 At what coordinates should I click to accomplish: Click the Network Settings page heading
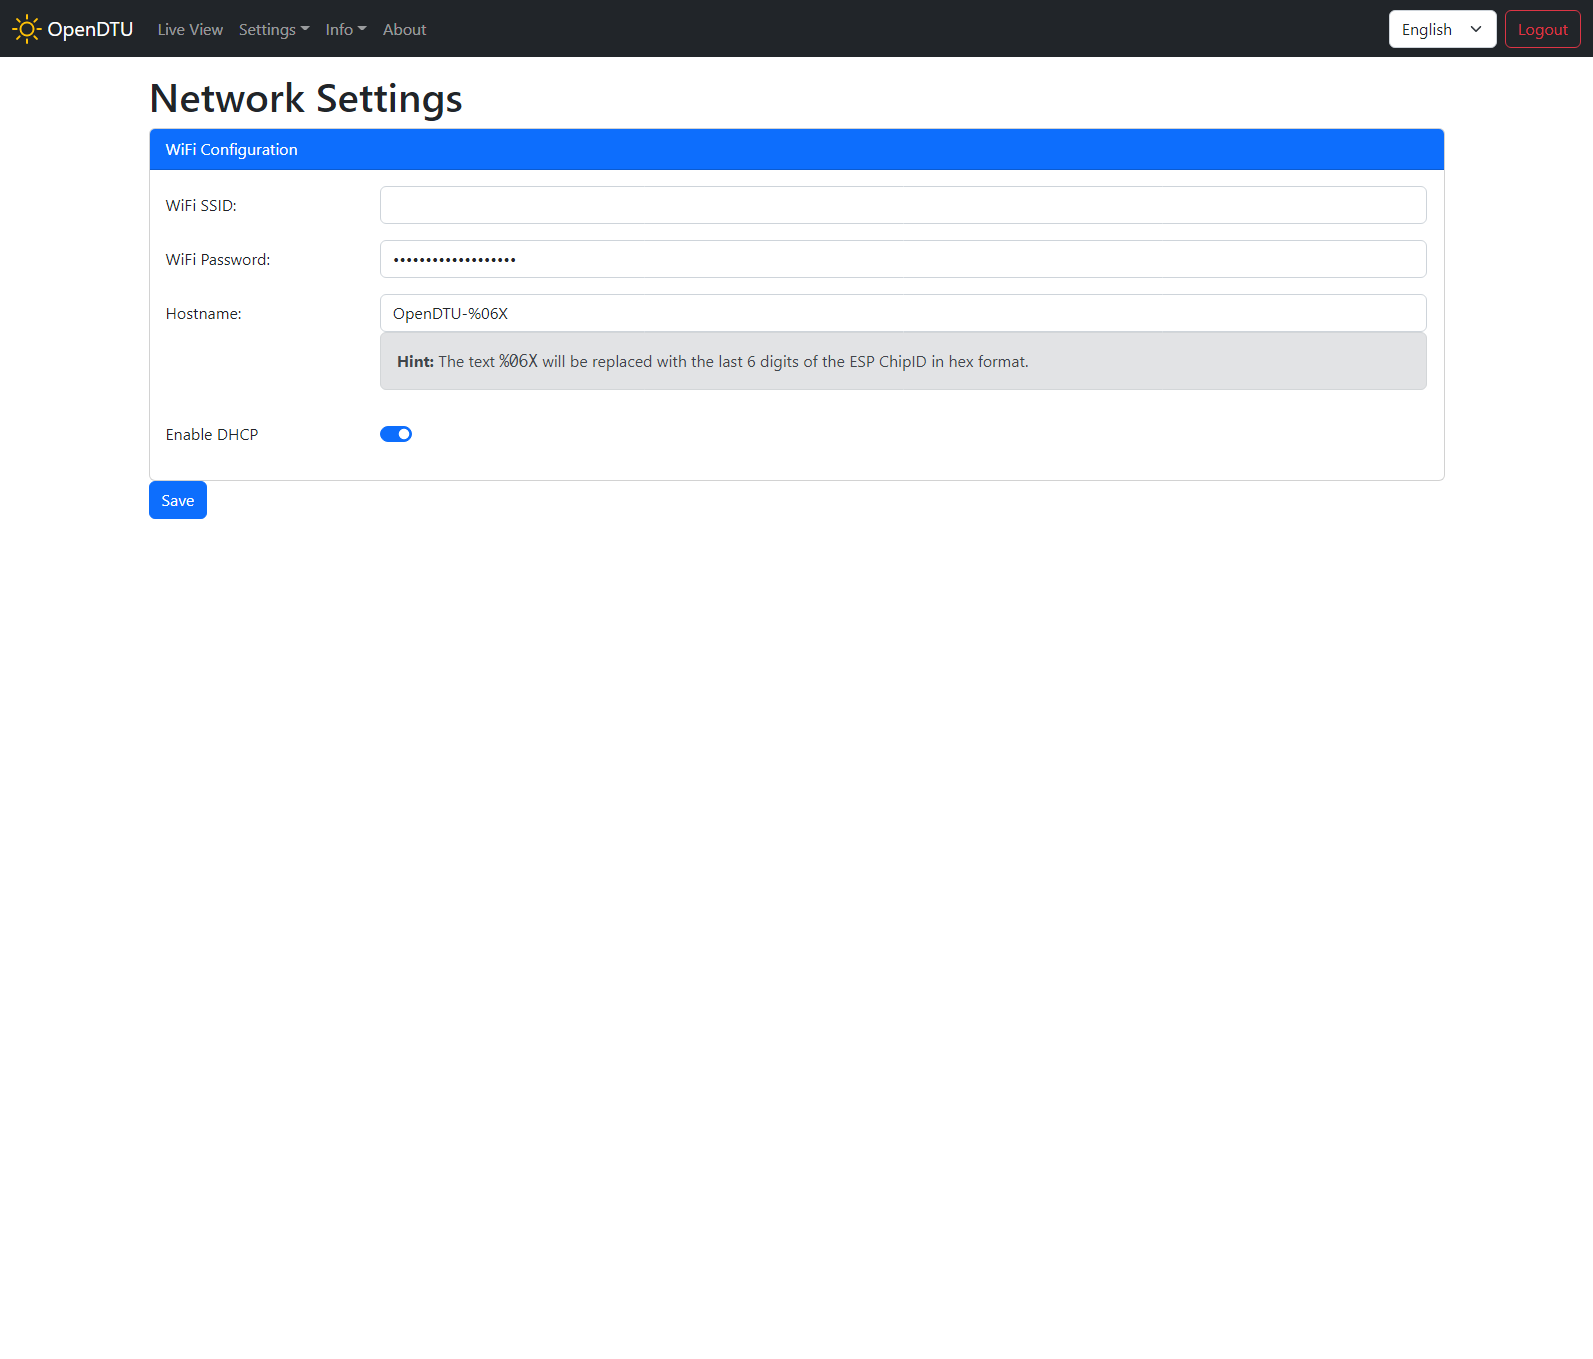tap(306, 98)
